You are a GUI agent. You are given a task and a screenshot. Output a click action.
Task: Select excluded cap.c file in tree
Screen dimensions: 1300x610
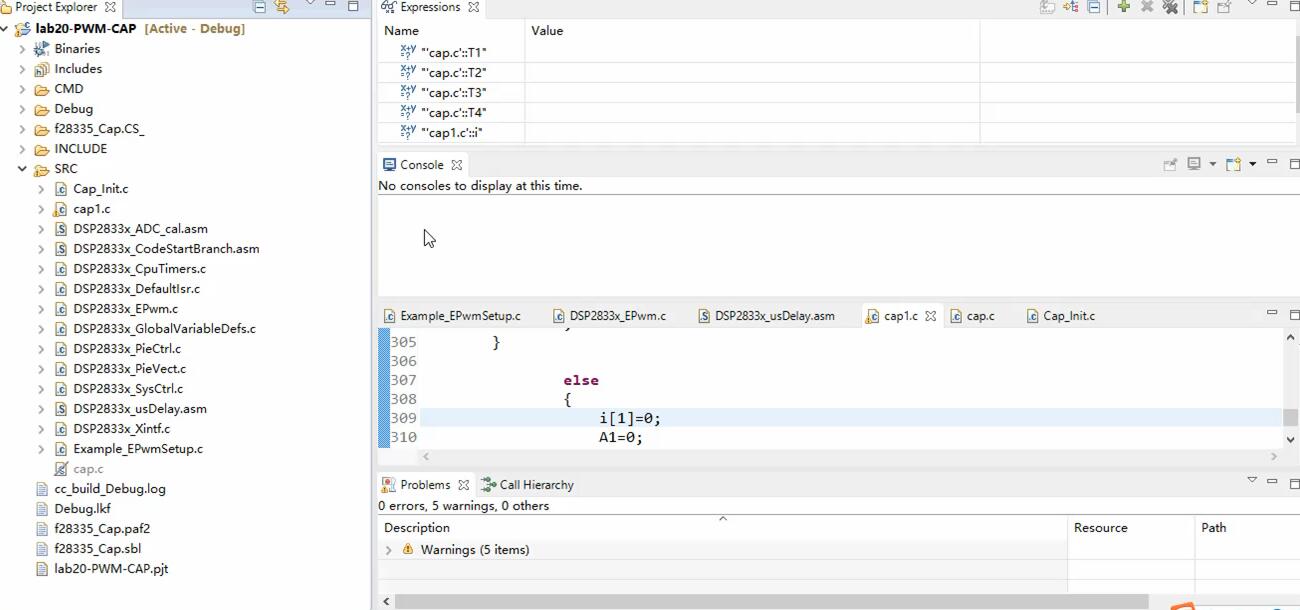88,469
